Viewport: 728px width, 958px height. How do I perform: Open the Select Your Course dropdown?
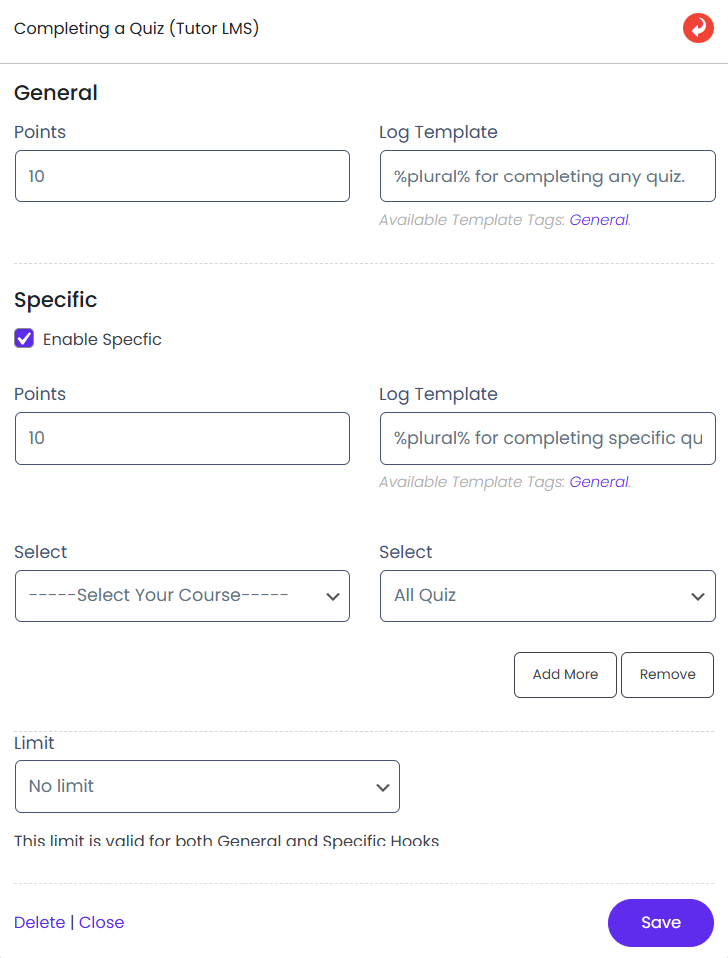click(182, 596)
